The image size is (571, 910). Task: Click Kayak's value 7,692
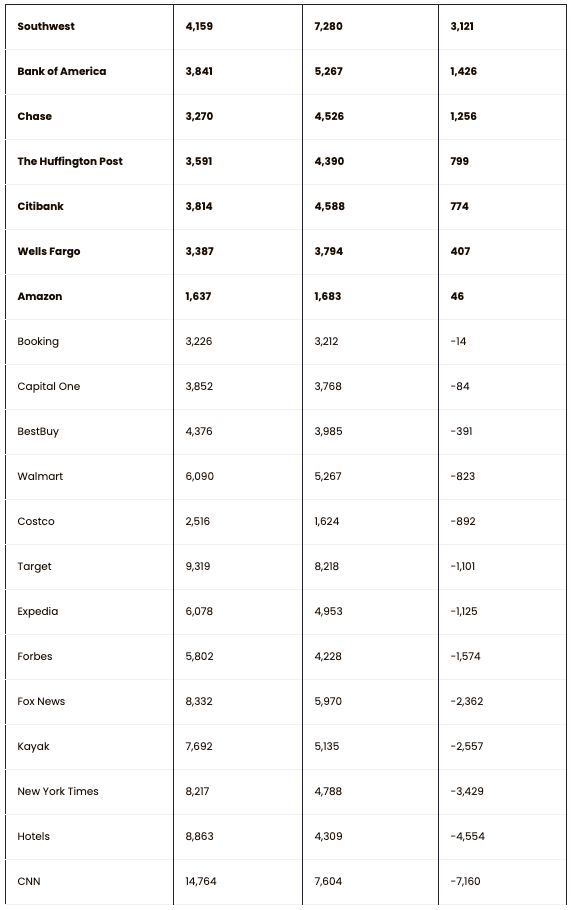(x=199, y=746)
